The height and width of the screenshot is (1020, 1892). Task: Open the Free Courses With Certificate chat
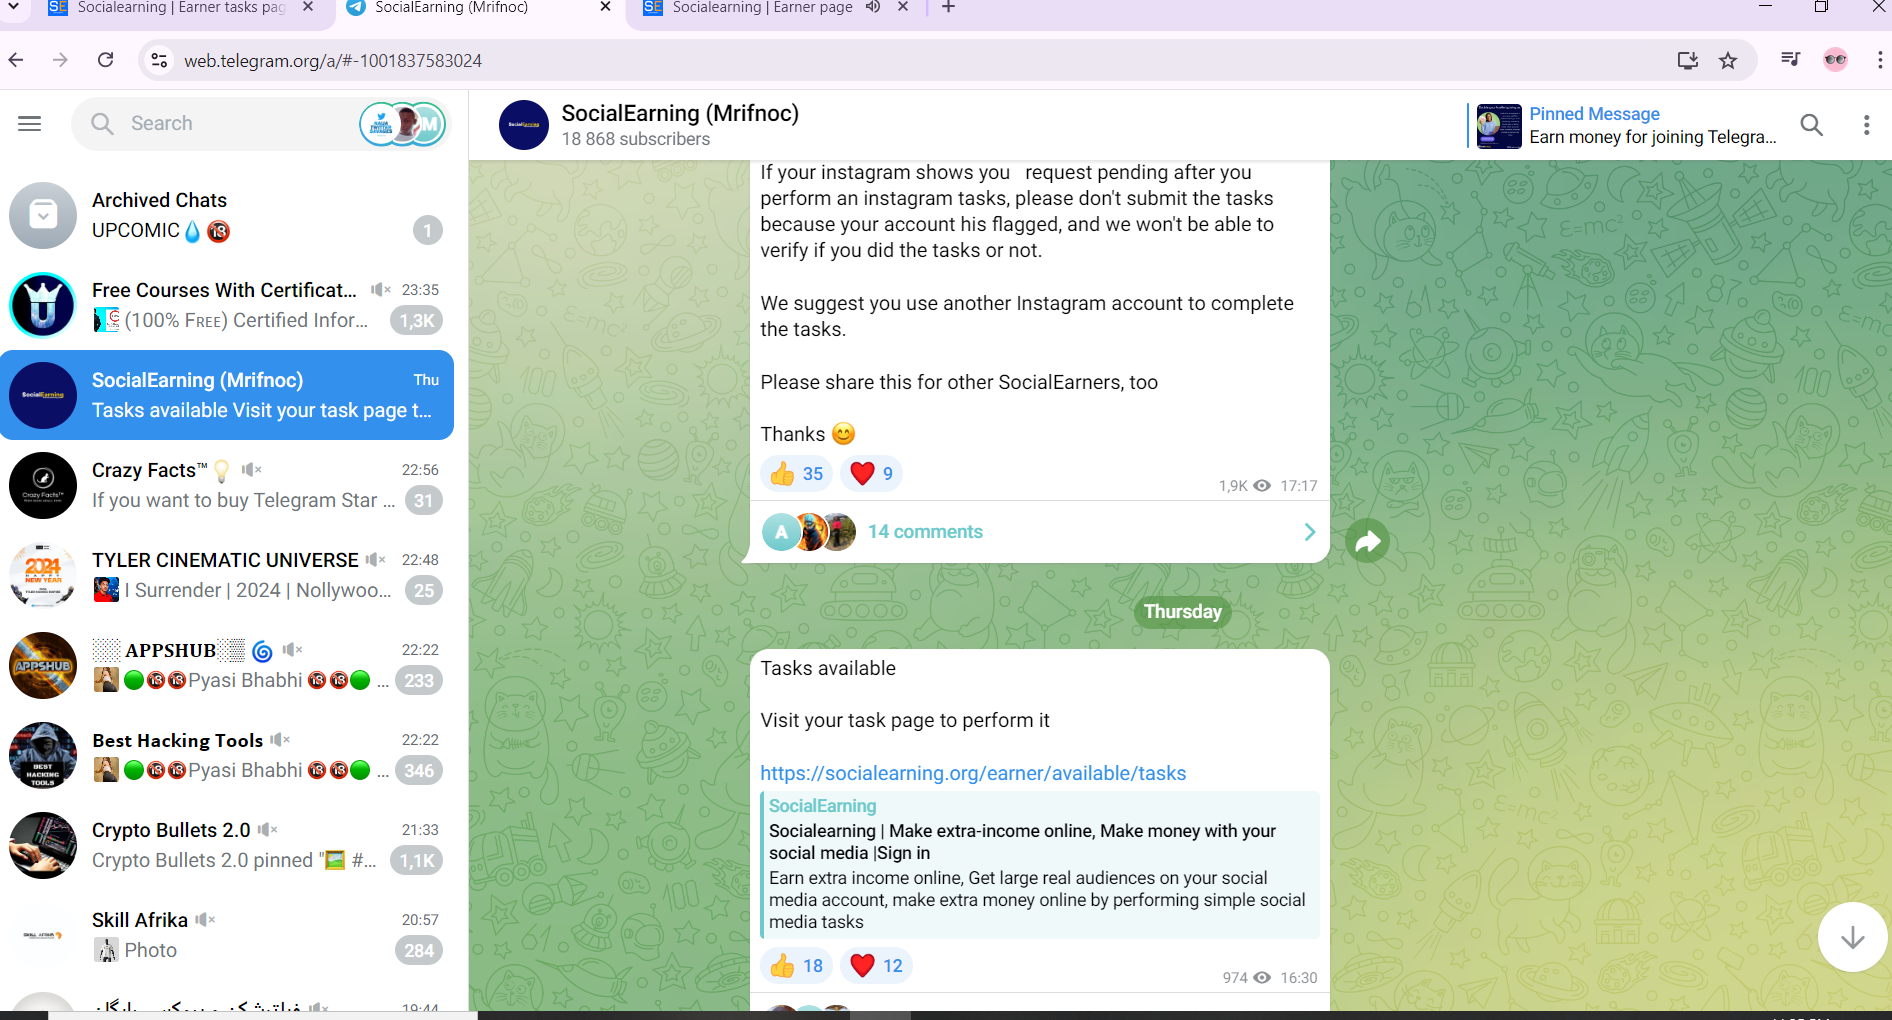(227, 305)
